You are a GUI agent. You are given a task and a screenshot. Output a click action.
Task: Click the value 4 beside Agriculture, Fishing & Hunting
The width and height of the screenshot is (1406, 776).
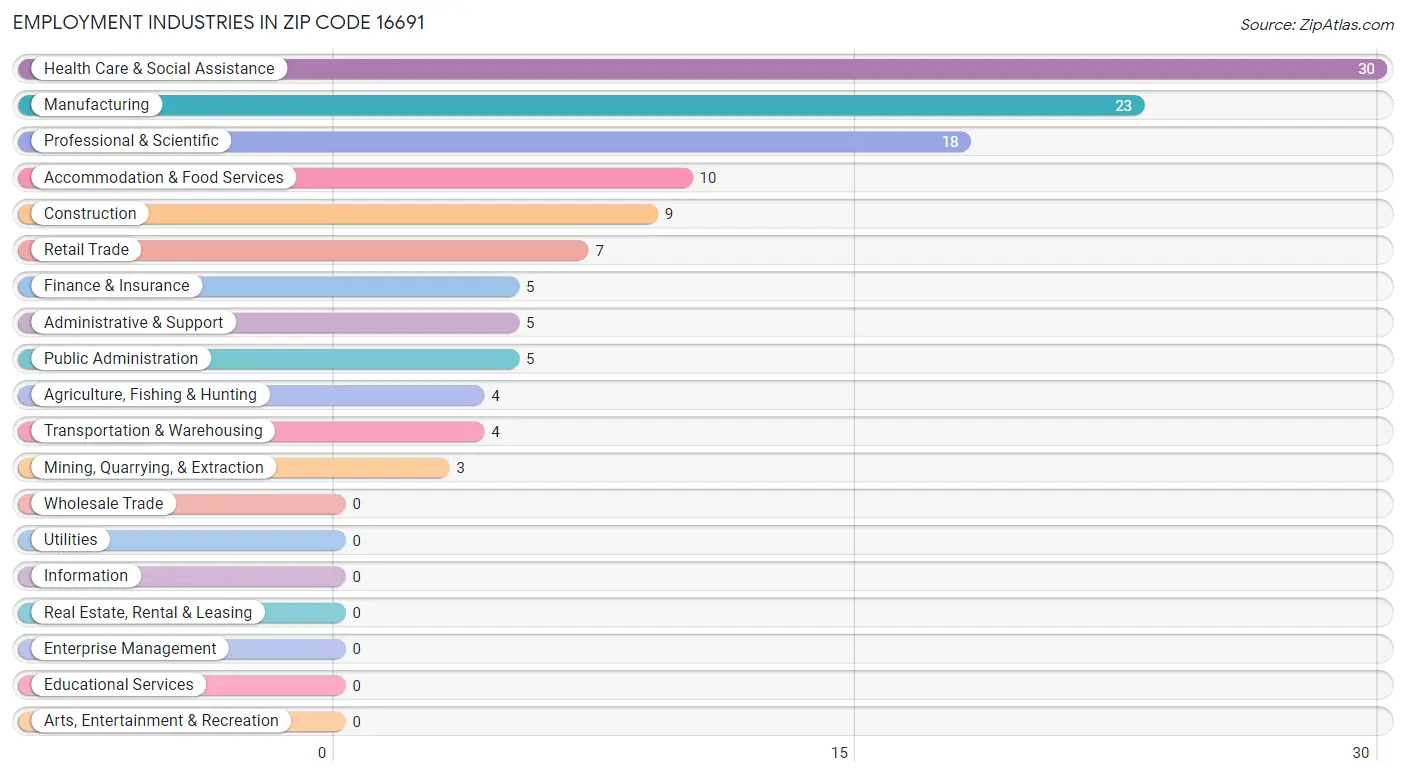pyautogui.click(x=496, y=396)
